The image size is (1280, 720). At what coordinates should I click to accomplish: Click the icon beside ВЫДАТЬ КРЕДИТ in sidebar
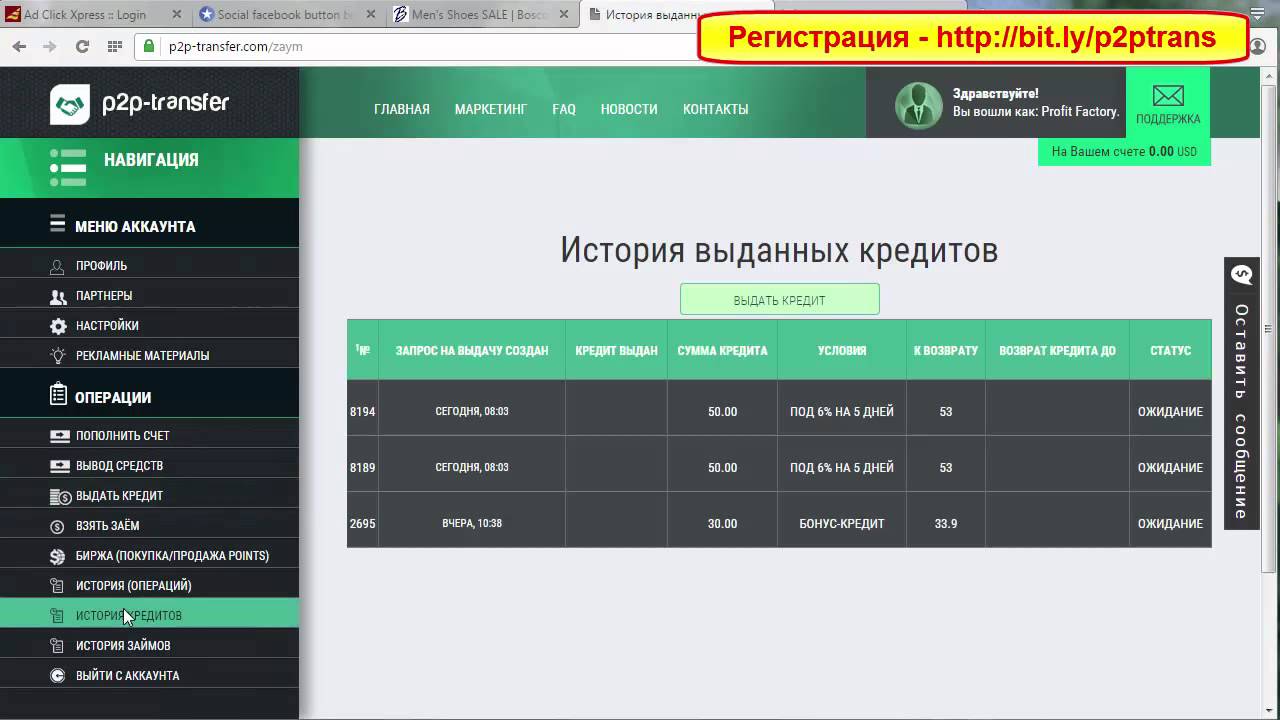tap(59, 496)
